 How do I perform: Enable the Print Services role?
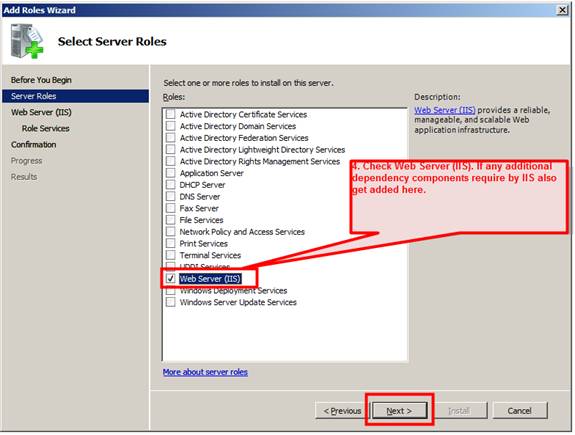point(171,243)
